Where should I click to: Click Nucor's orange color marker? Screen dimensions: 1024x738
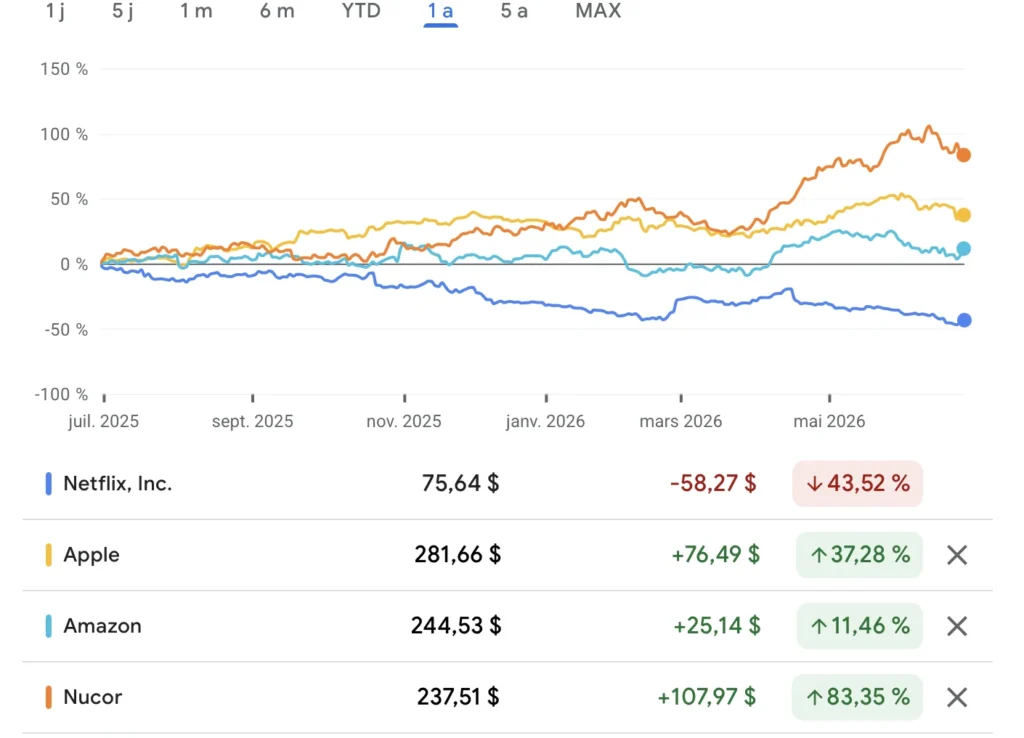(x=48, y=698)
